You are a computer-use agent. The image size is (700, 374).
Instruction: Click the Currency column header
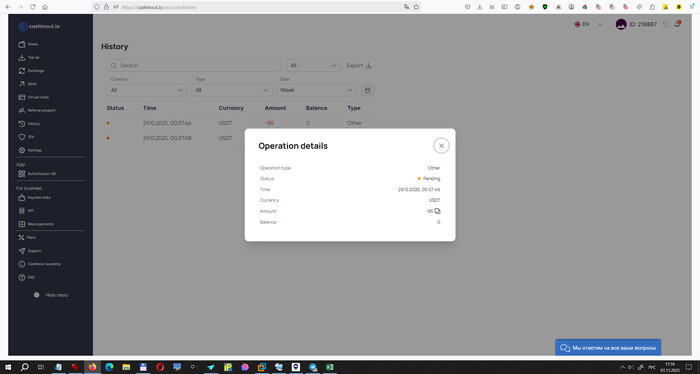click(231, 108)
